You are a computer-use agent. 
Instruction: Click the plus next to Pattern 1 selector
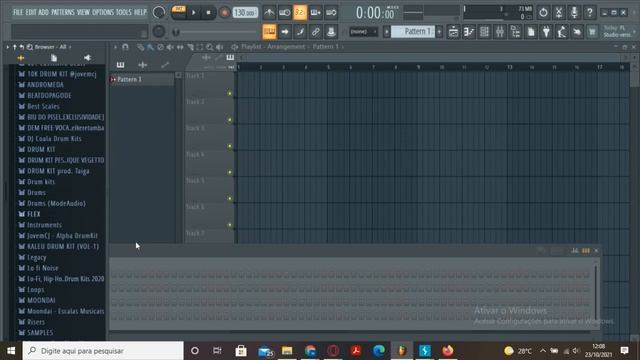pos(439,31)
